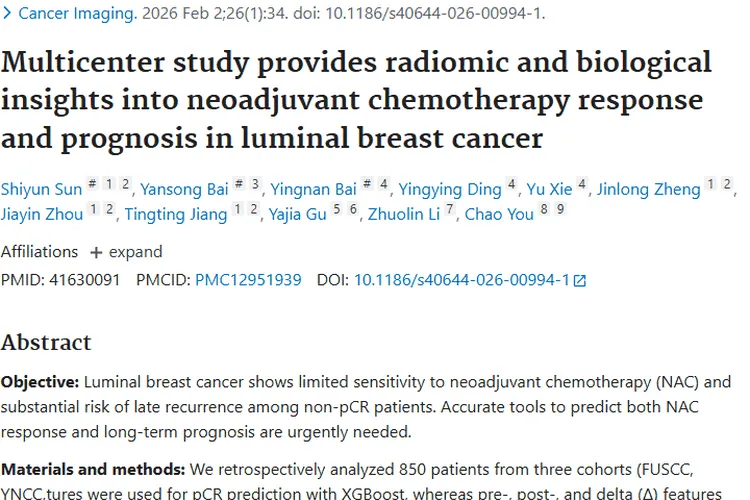Viewport: 750px width, 500px height.
Task: Select author Yingying Ding
Action: click(449, 189)
